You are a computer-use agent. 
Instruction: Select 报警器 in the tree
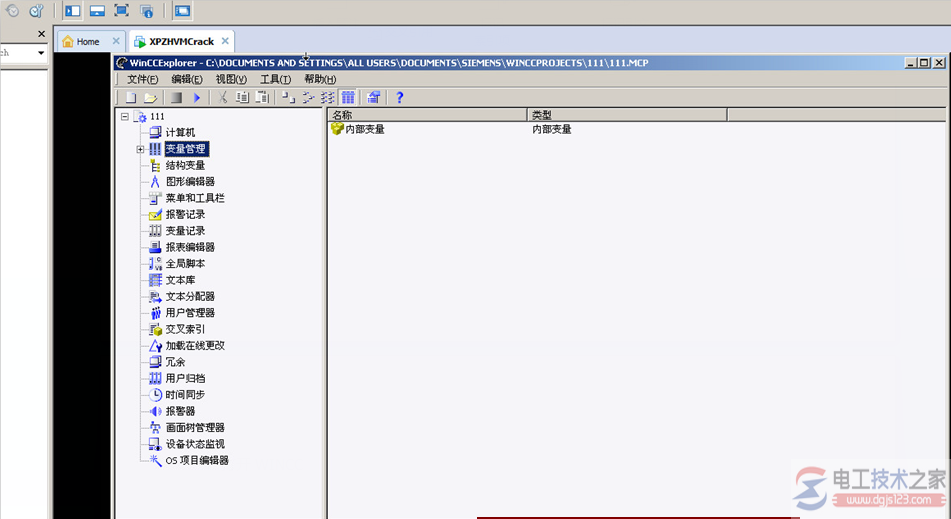pos(180,410)
